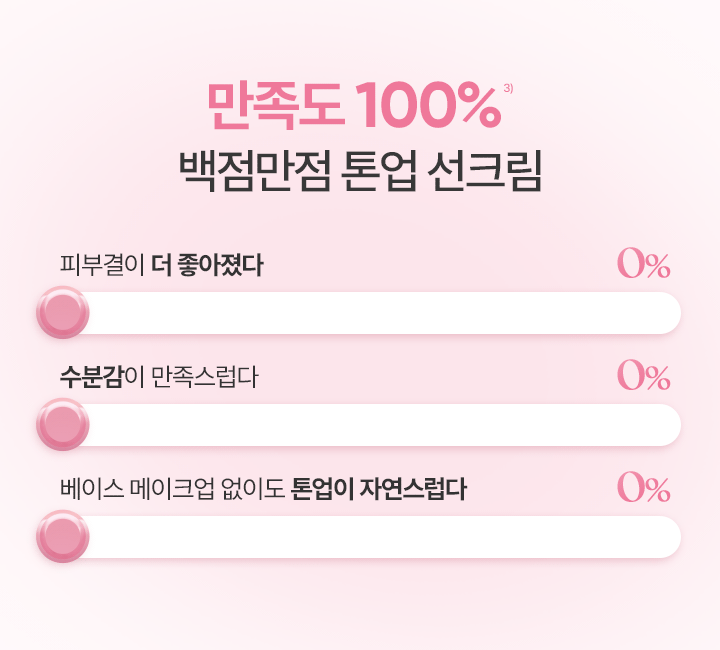This screenshot has width=720, height=650.
Task: Click the right end of the 톤업 slider track
Action: click(666, 537)
